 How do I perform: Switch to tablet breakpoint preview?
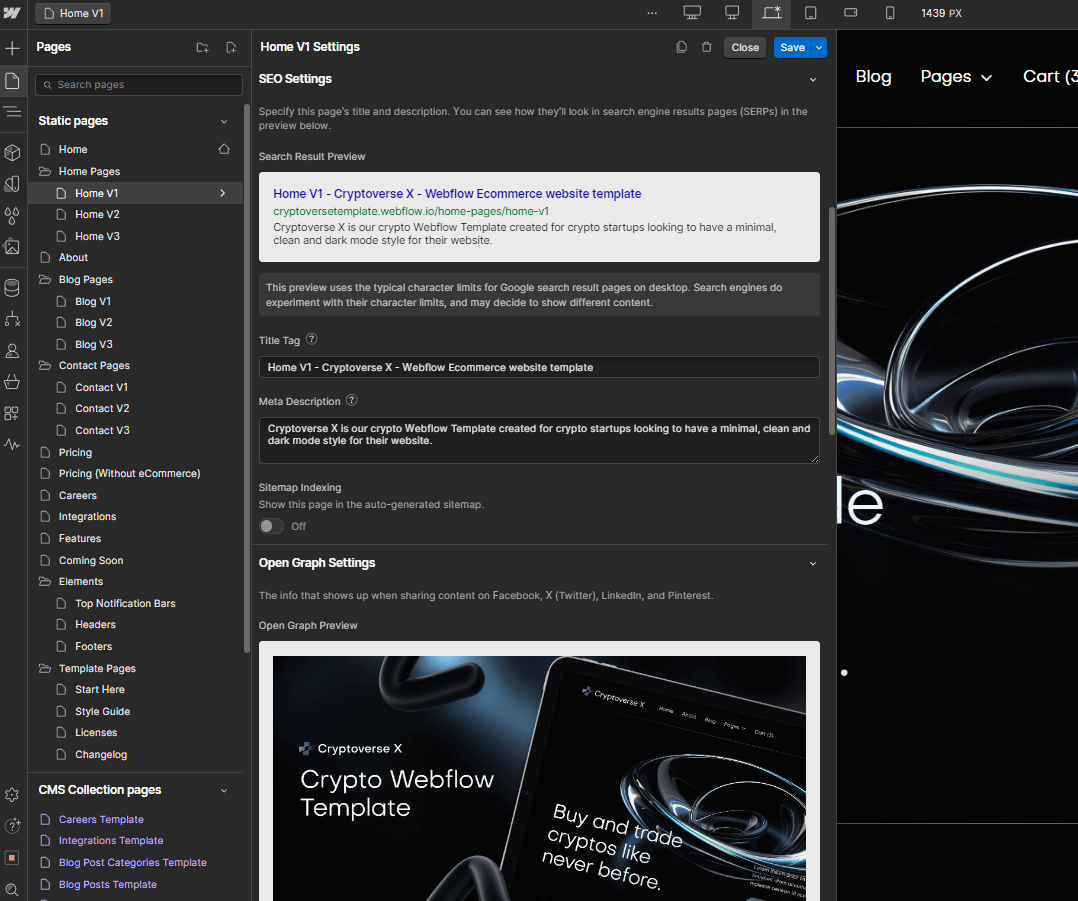tap(811, 14)
